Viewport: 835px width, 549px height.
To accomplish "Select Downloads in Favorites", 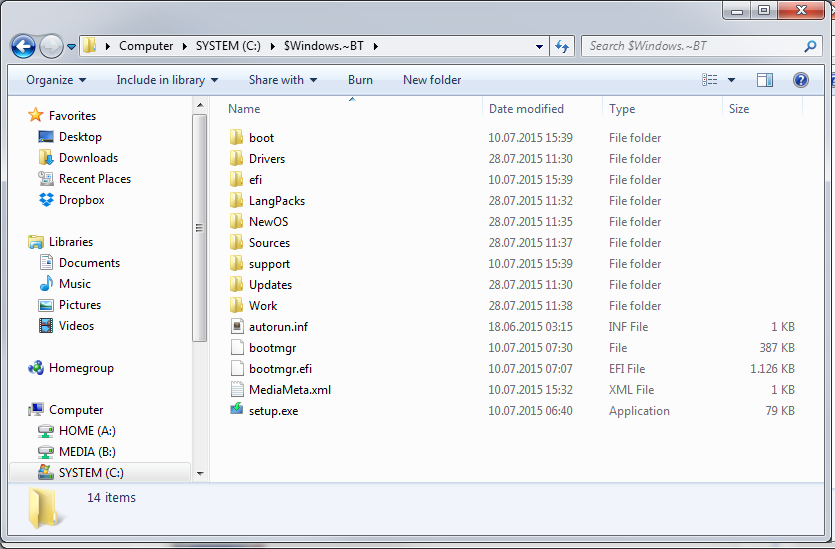I will pyautogui.click(x=88, y=158).
